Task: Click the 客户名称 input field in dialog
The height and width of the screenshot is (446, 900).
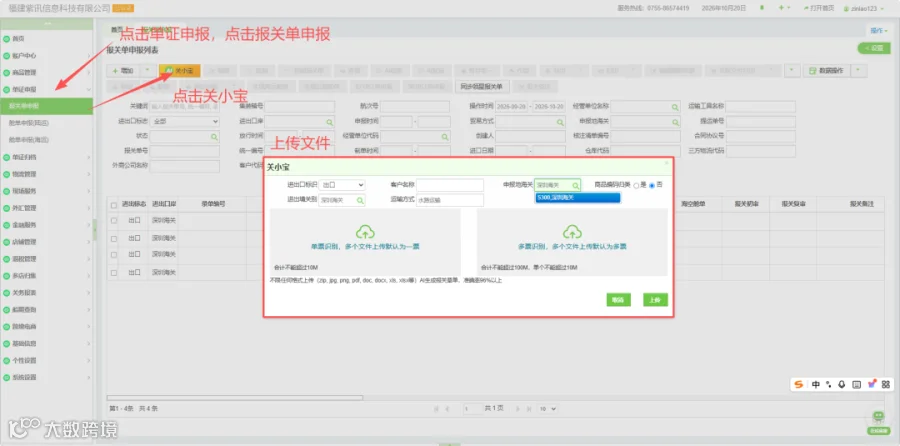Action: pyautogui.click(x=450, y=185)
